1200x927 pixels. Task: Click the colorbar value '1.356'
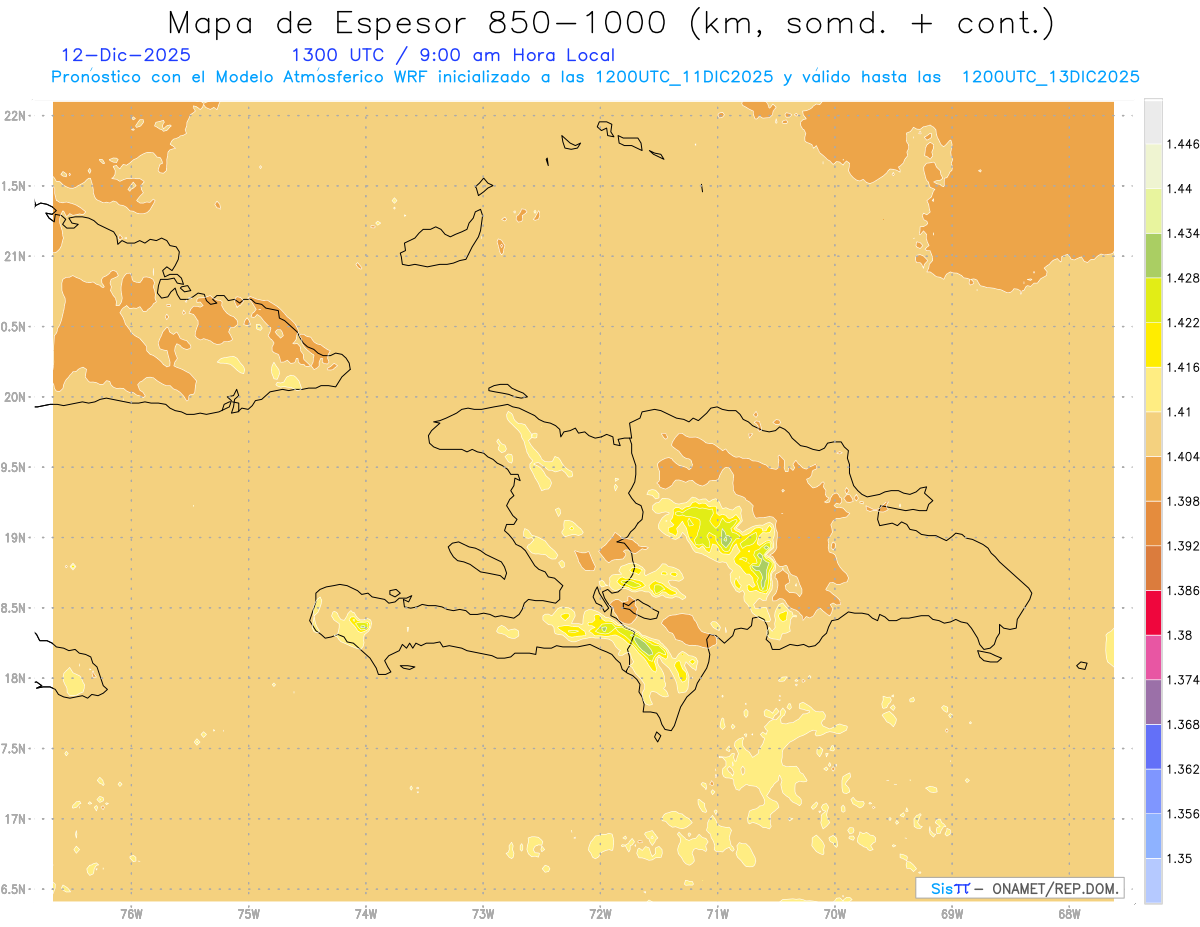click(x=1184, y=813)
